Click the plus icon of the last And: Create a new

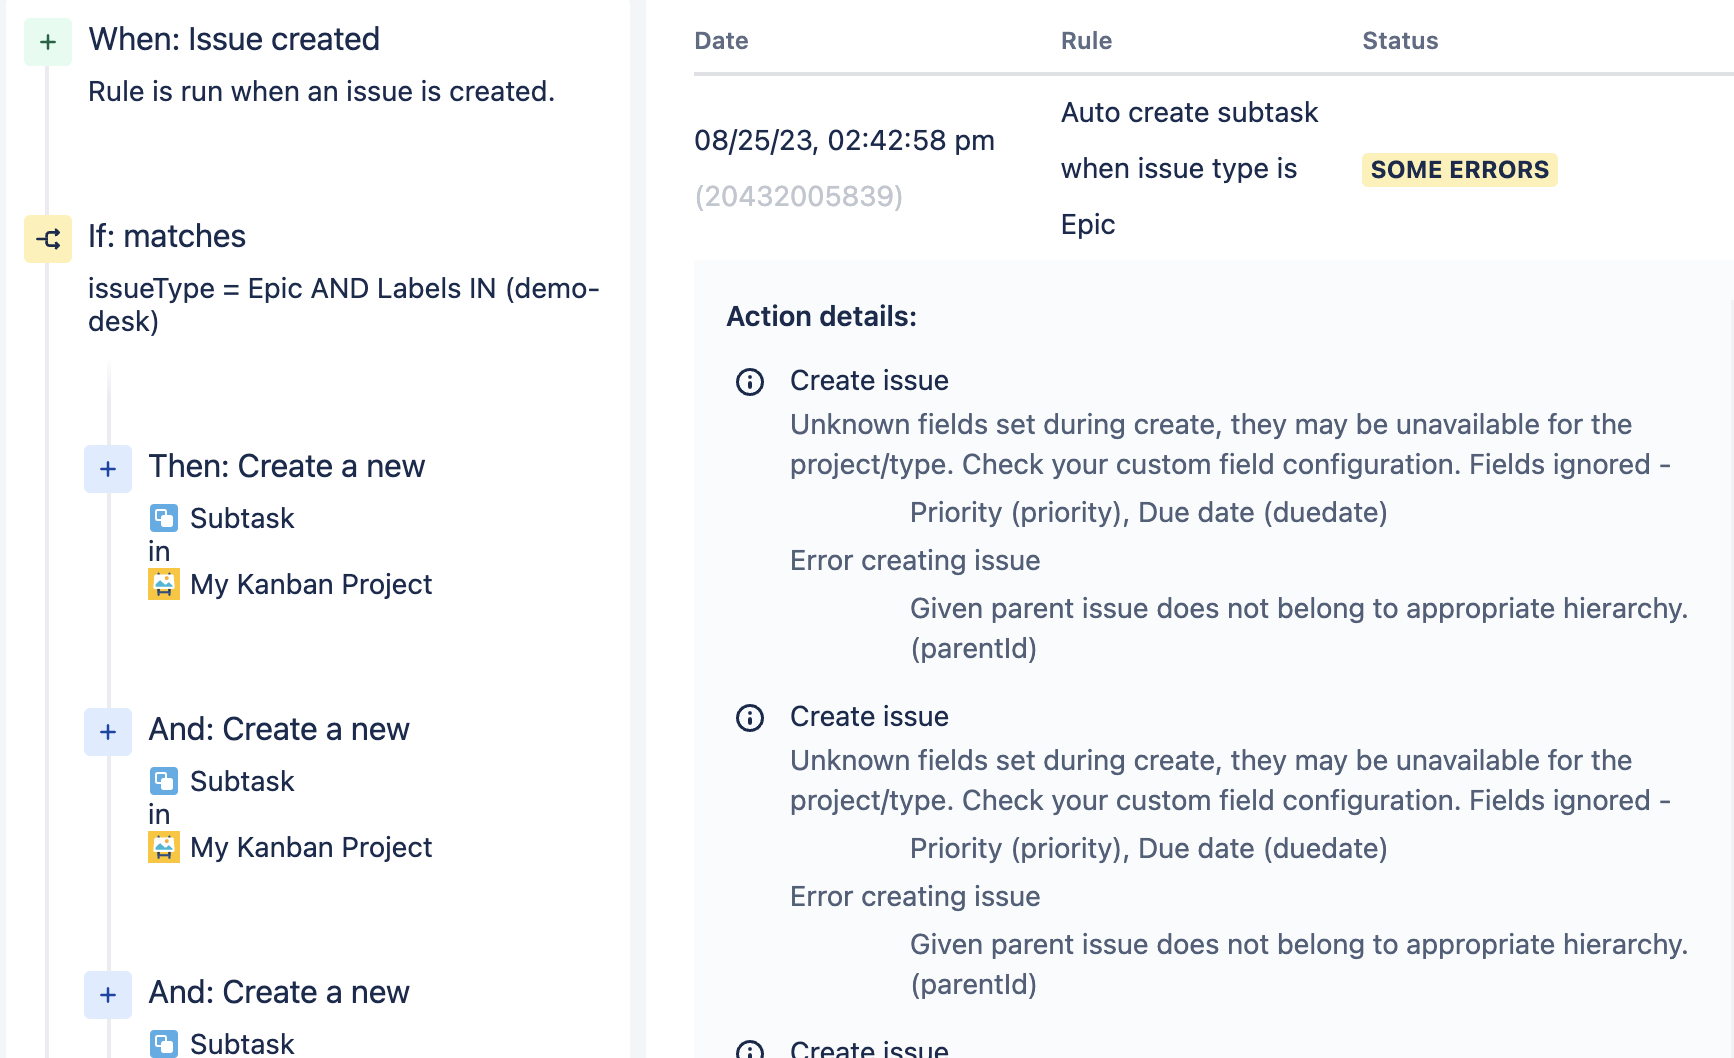(x=108, y=995)
